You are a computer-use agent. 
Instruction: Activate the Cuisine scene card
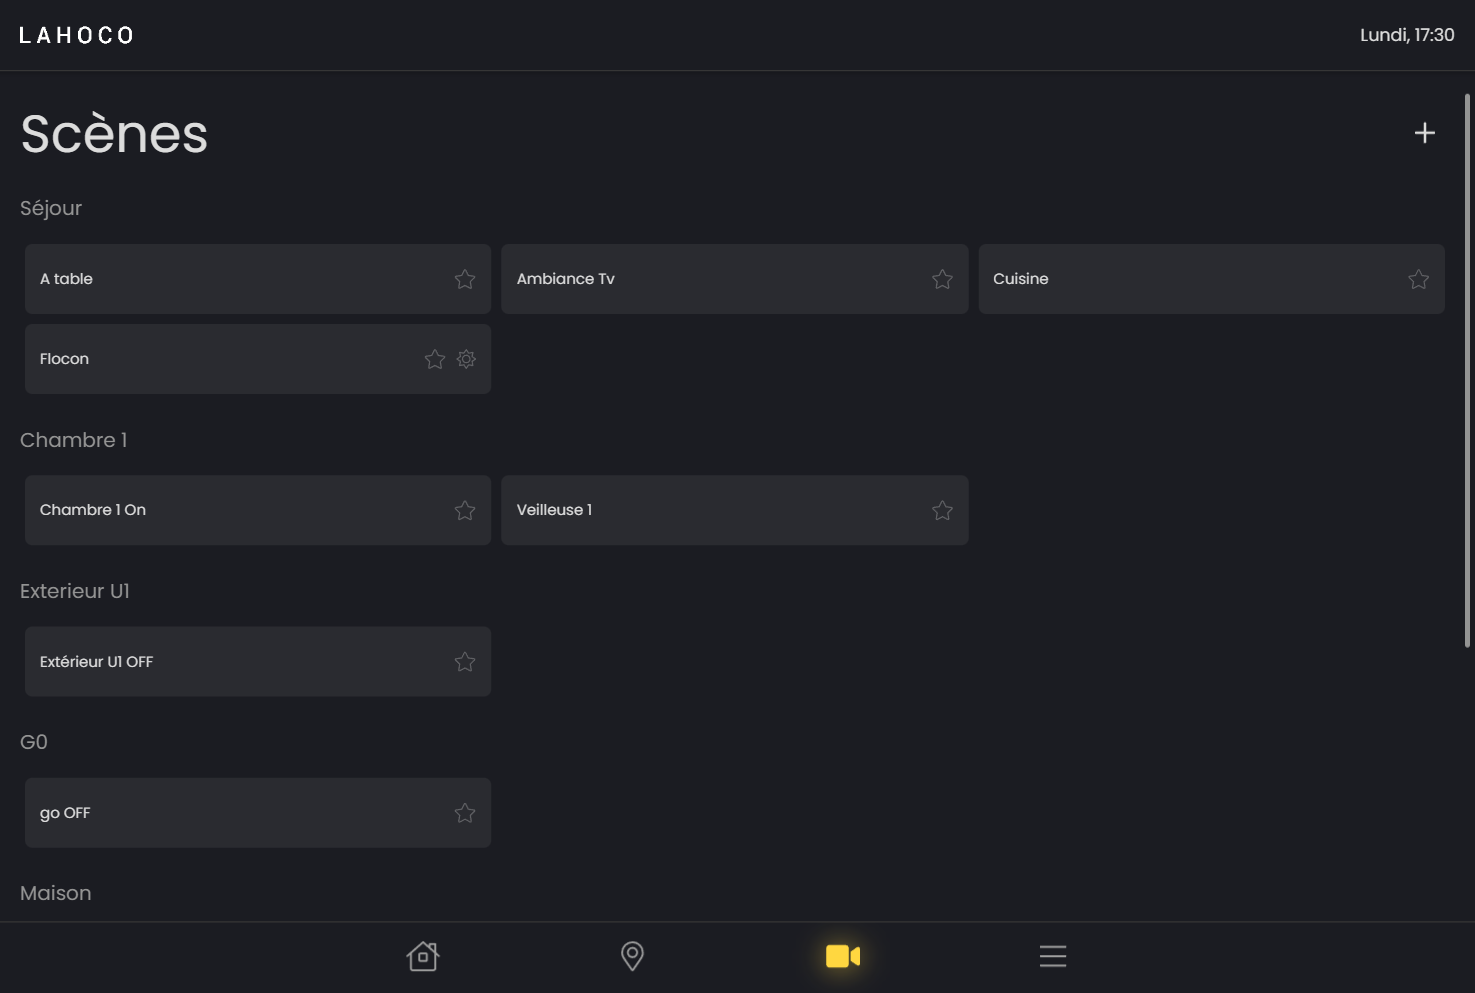point(1180,279)
